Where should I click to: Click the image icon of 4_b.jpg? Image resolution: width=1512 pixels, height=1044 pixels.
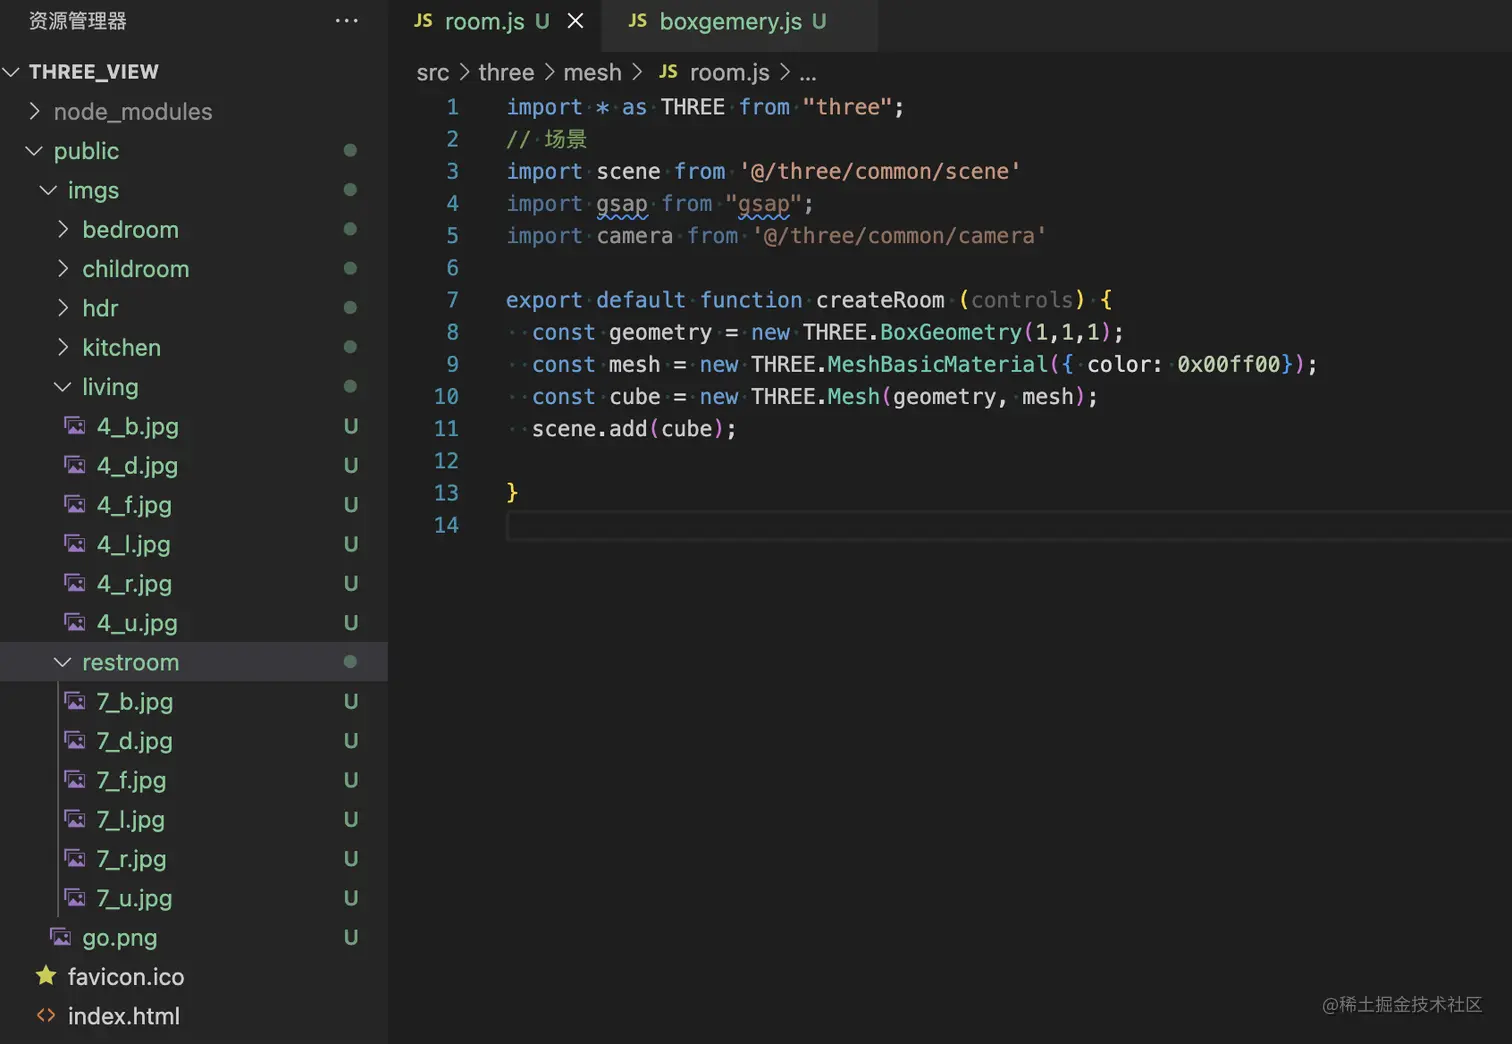[75, 426]
